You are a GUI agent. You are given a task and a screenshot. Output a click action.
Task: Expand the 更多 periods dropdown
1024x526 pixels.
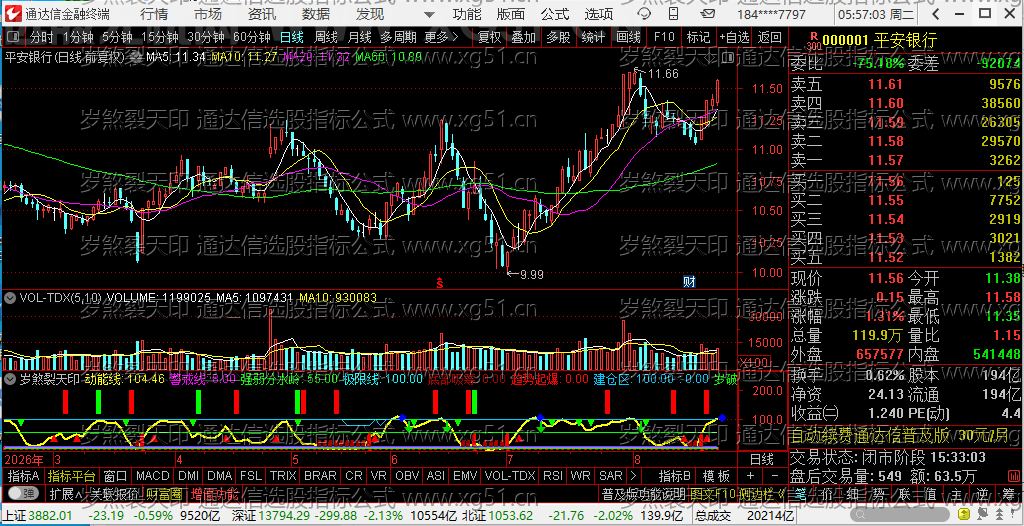point(441,37)
